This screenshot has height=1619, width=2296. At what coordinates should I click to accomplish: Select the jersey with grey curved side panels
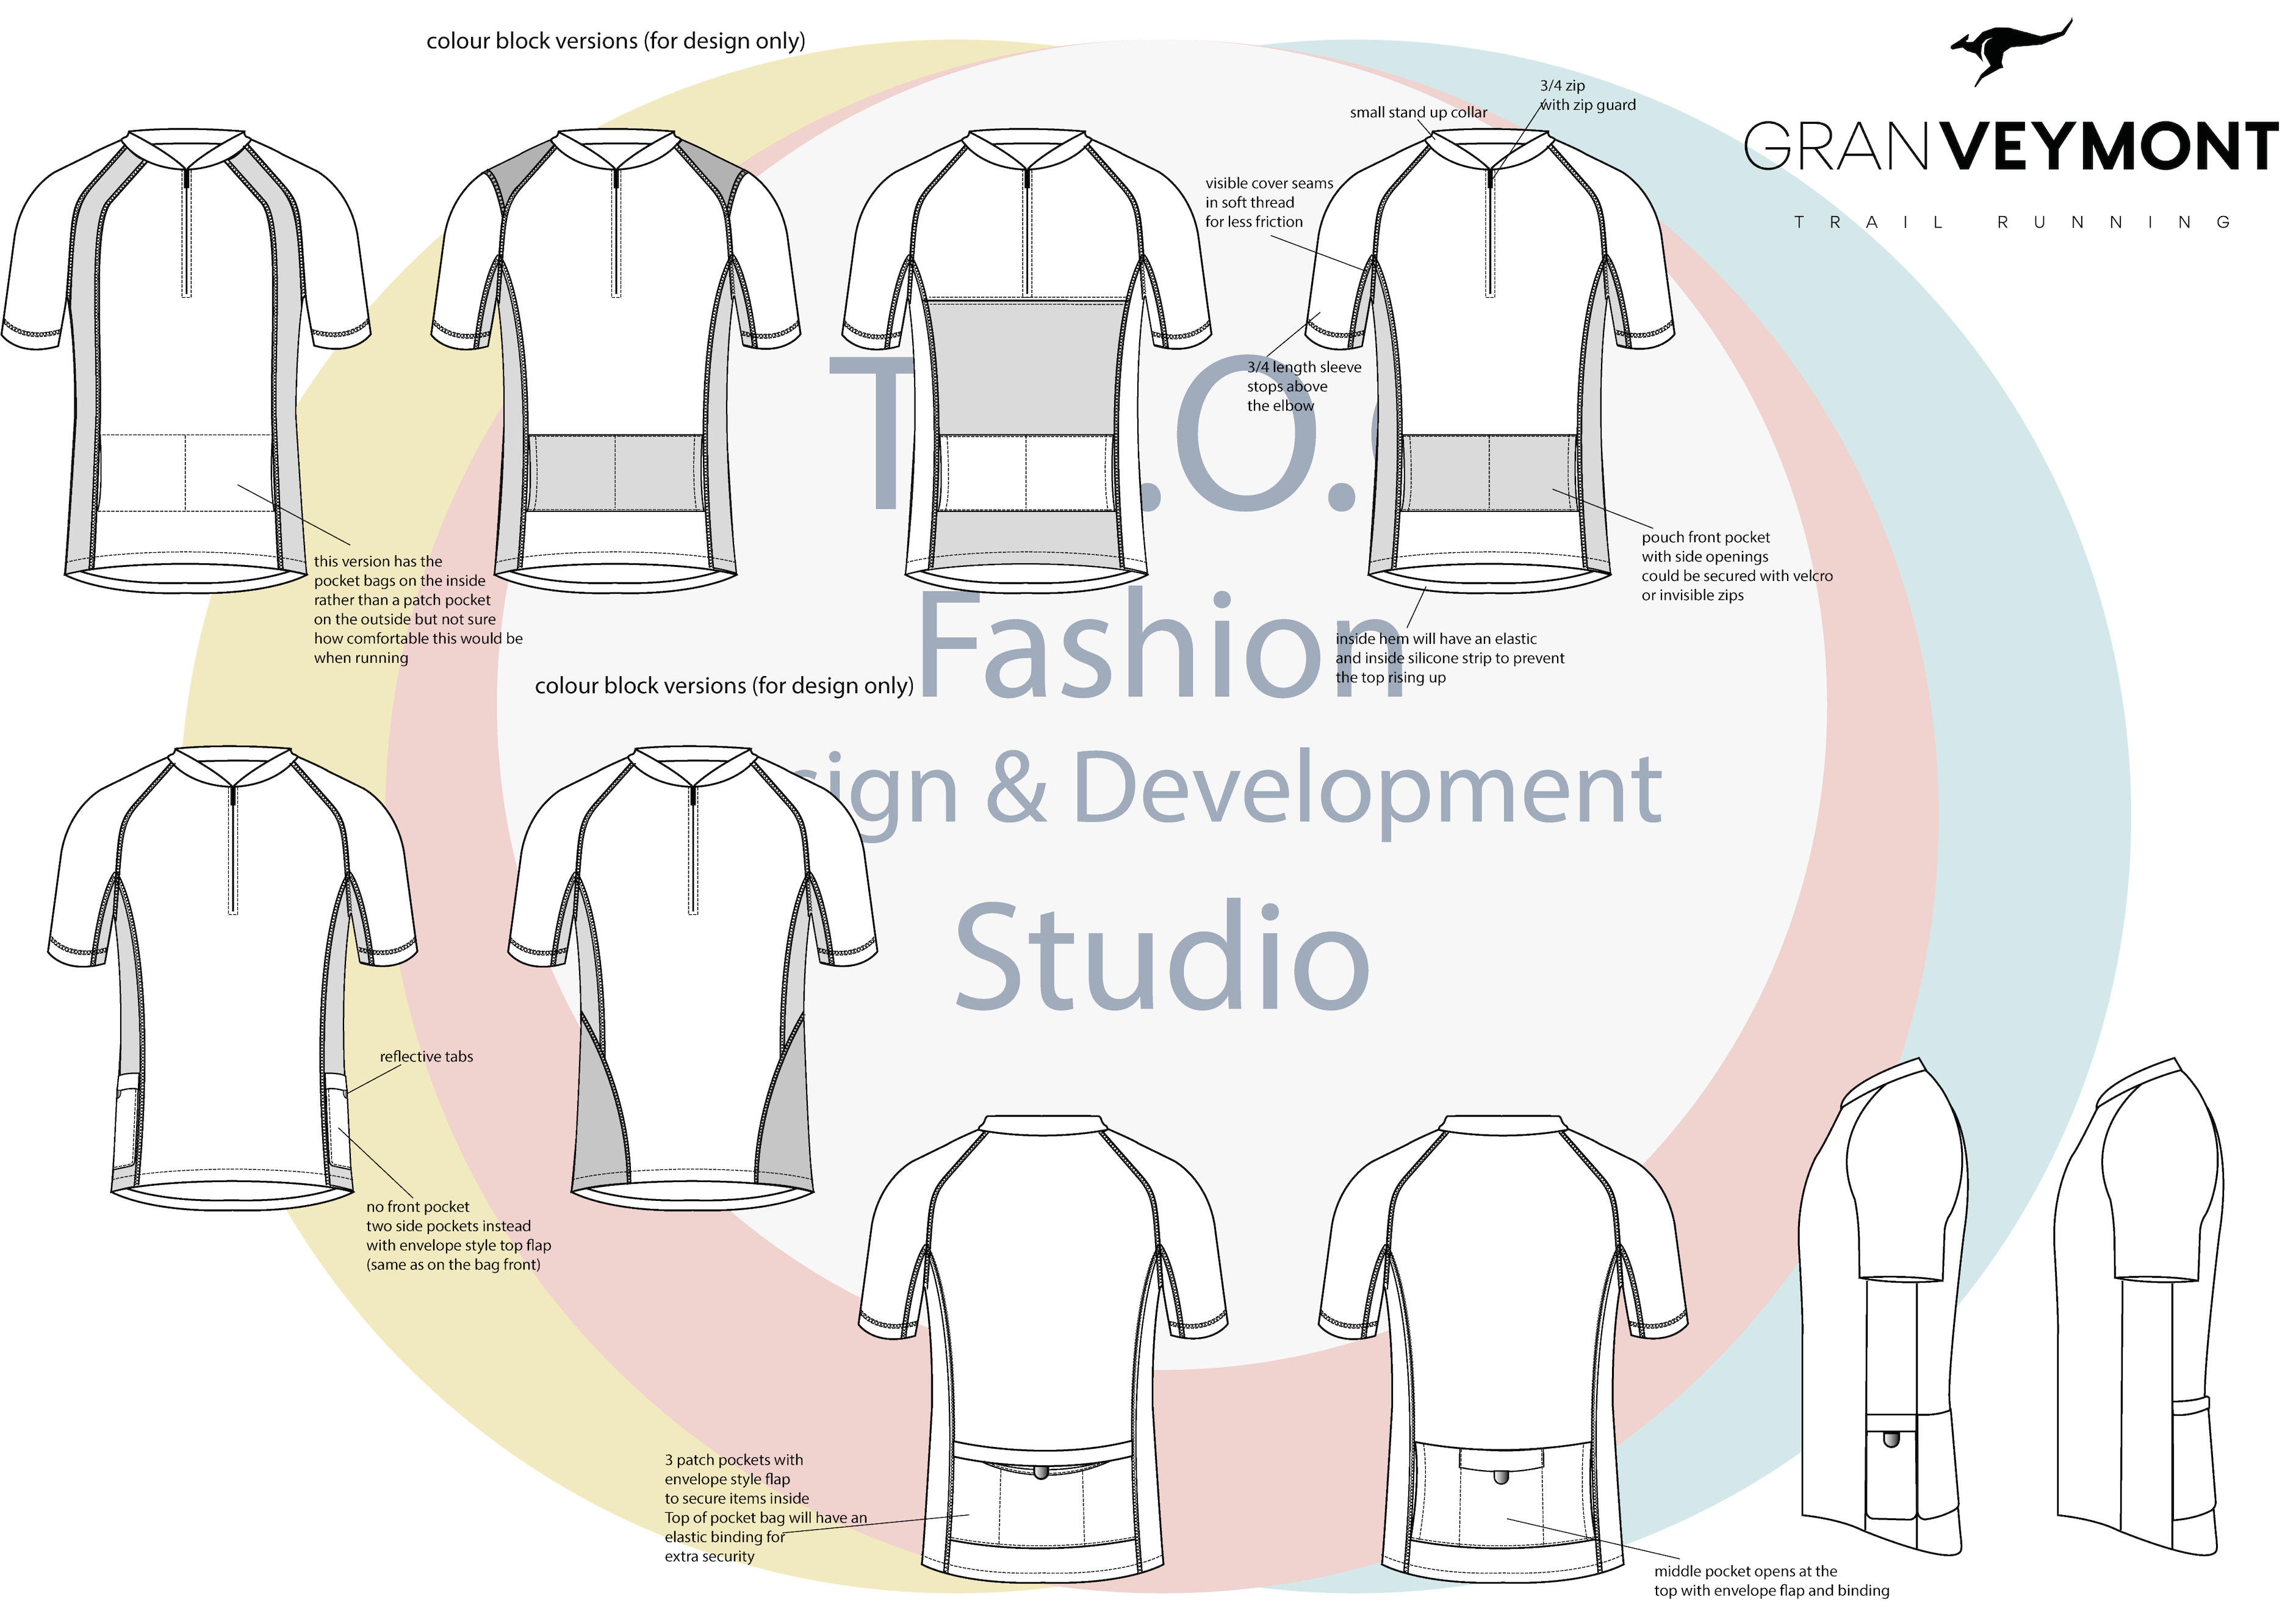click(x=692, y=975)
